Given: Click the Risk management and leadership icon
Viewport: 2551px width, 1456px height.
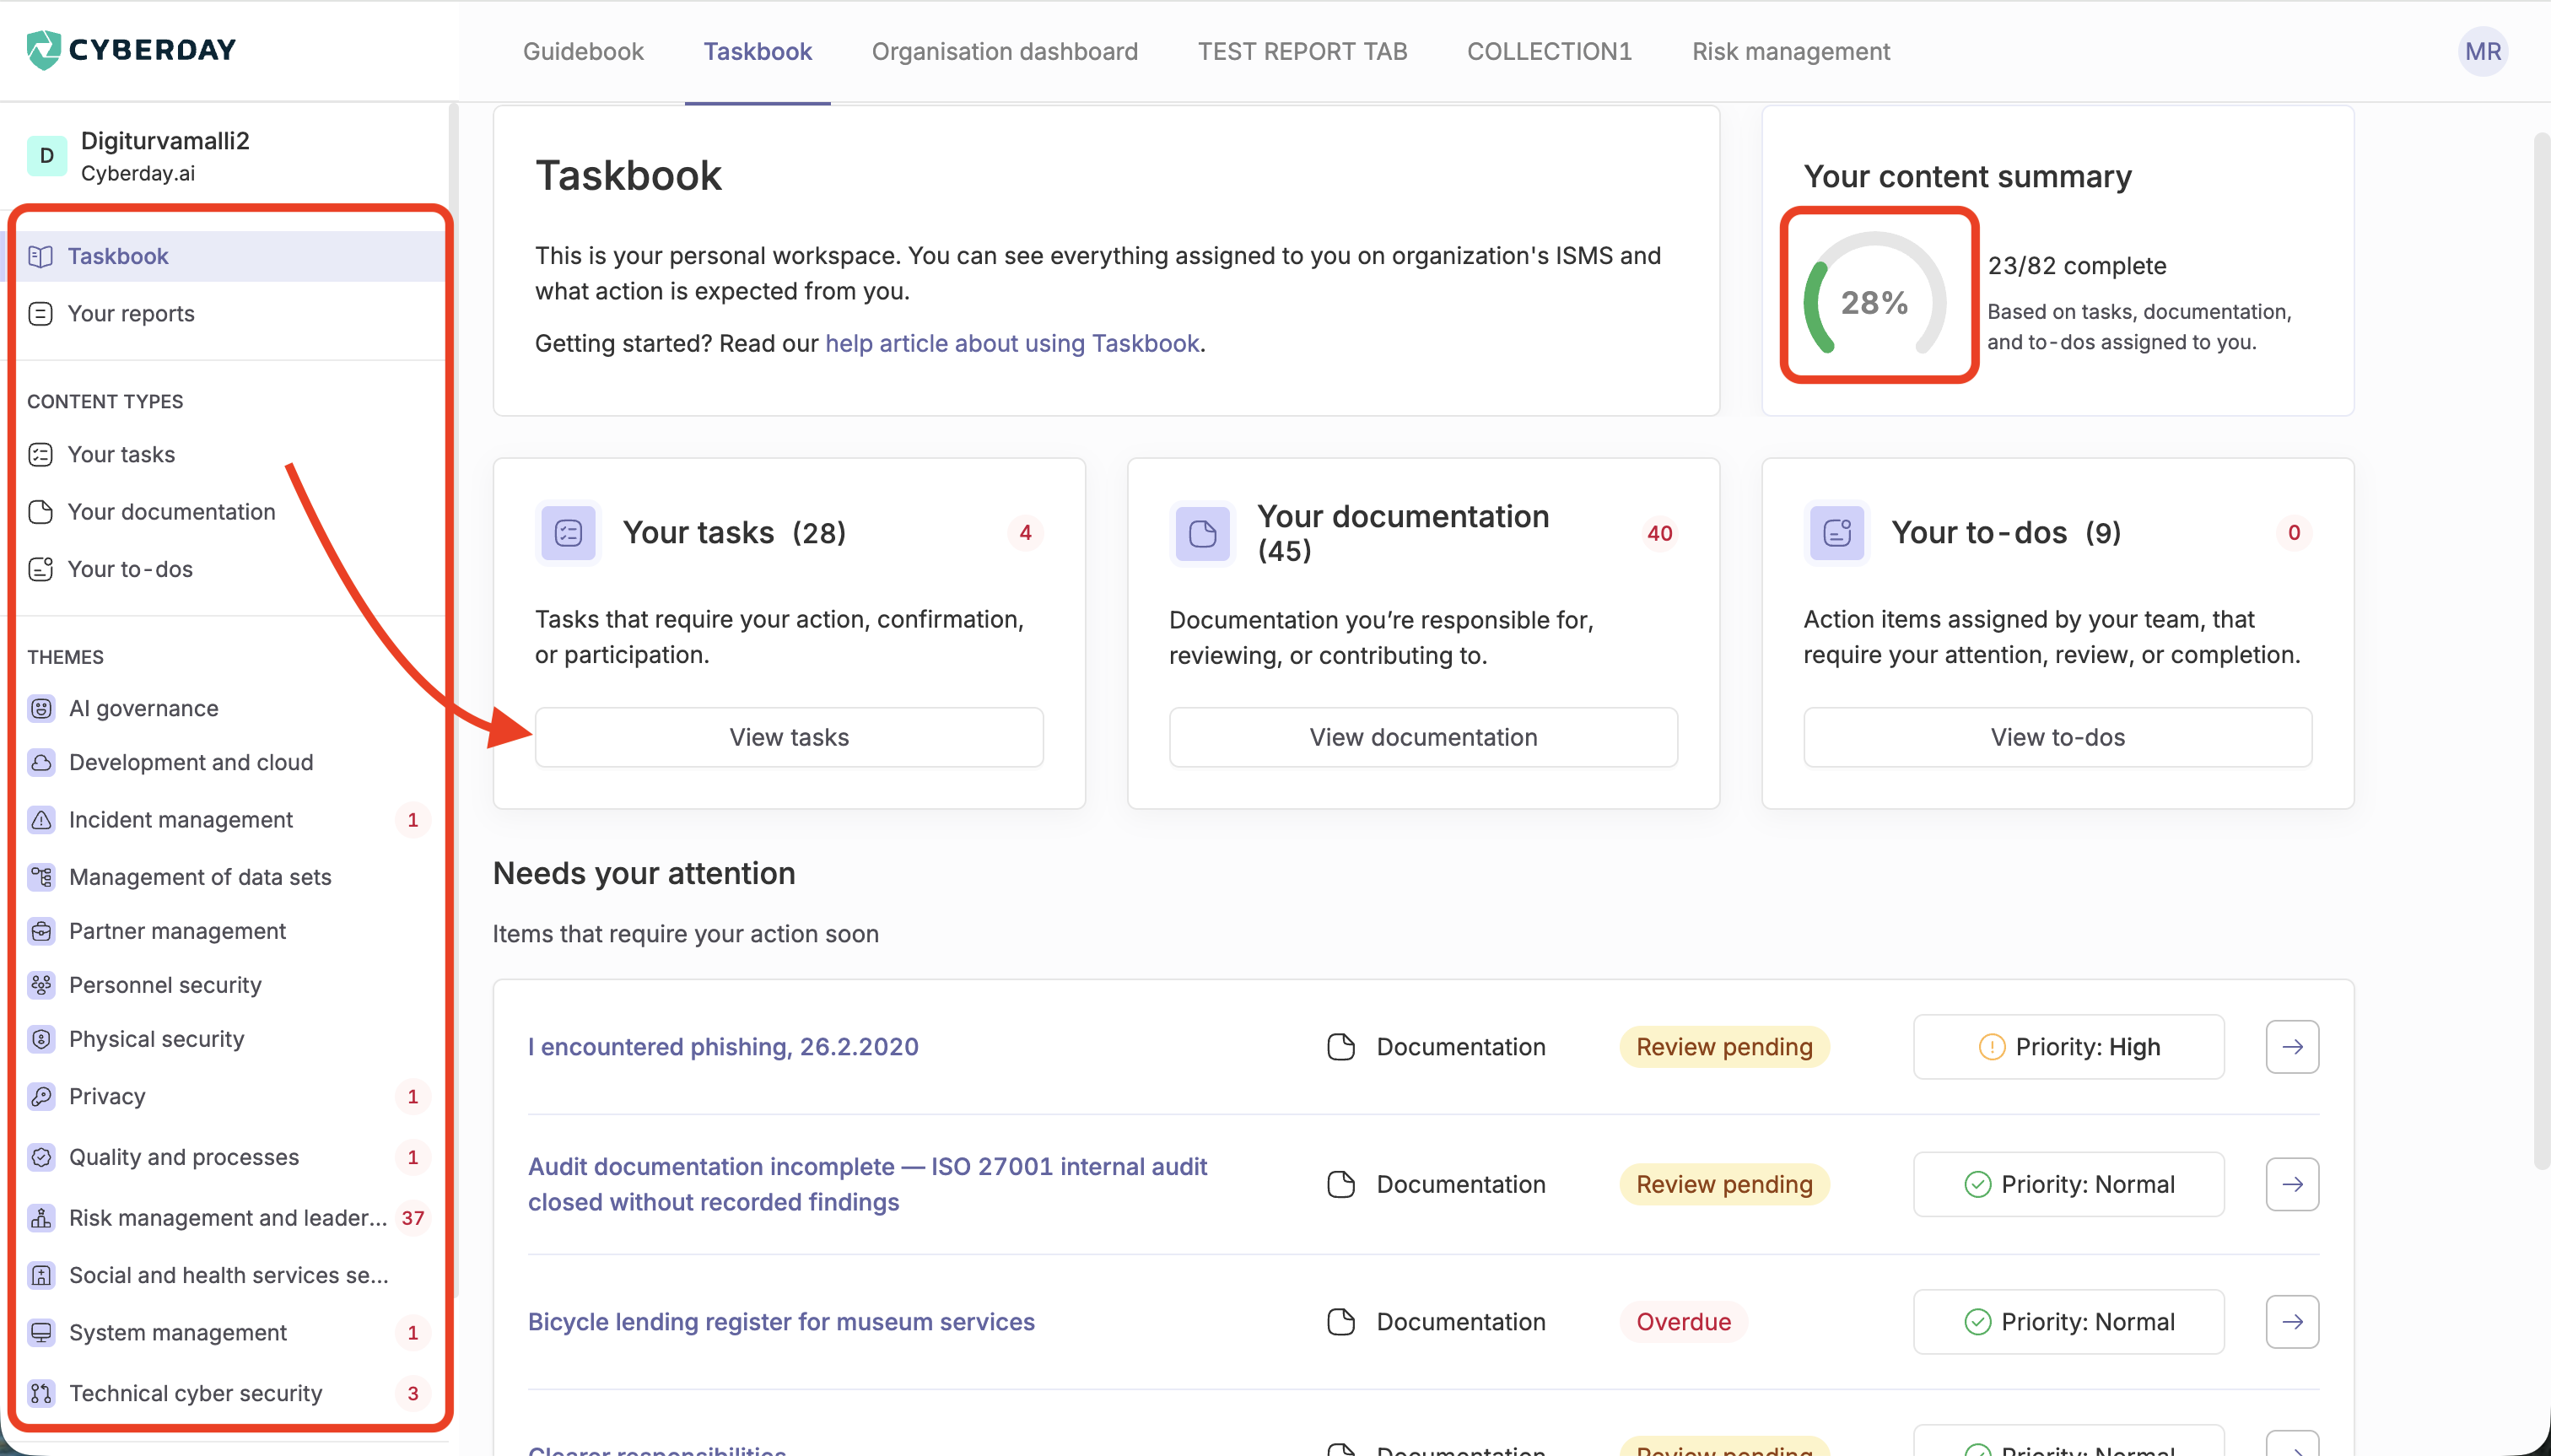Looking at the screenshot, I should (x=41, y=1218).
